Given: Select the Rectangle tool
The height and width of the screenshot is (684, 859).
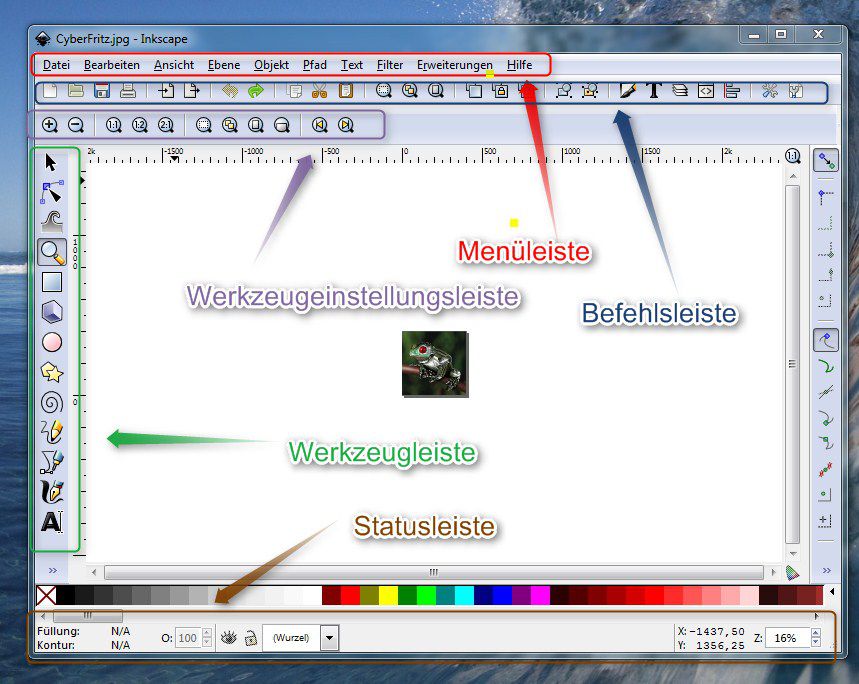Looking at the screenshot, I should click(x=52, y=282).
